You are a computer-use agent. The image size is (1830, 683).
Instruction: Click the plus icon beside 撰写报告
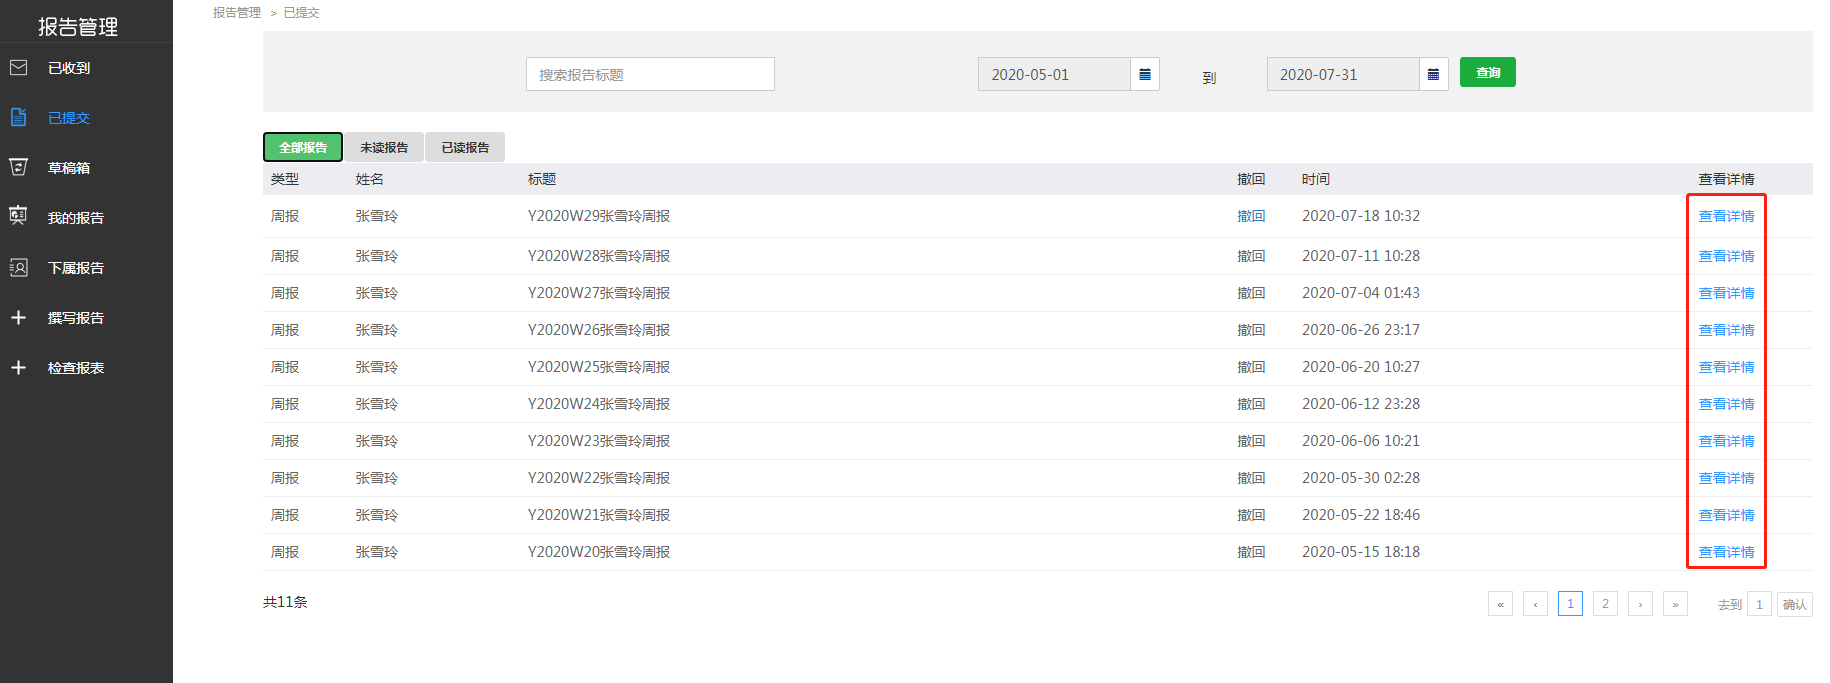coord(18,317)
